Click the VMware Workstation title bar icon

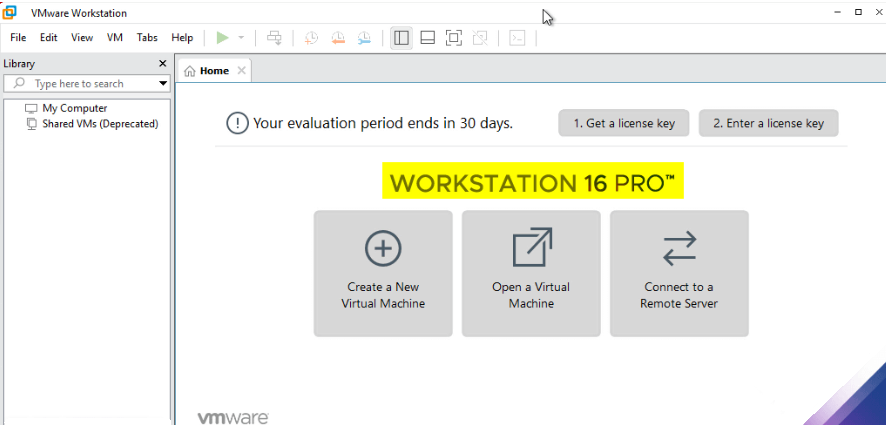[10, 12]
